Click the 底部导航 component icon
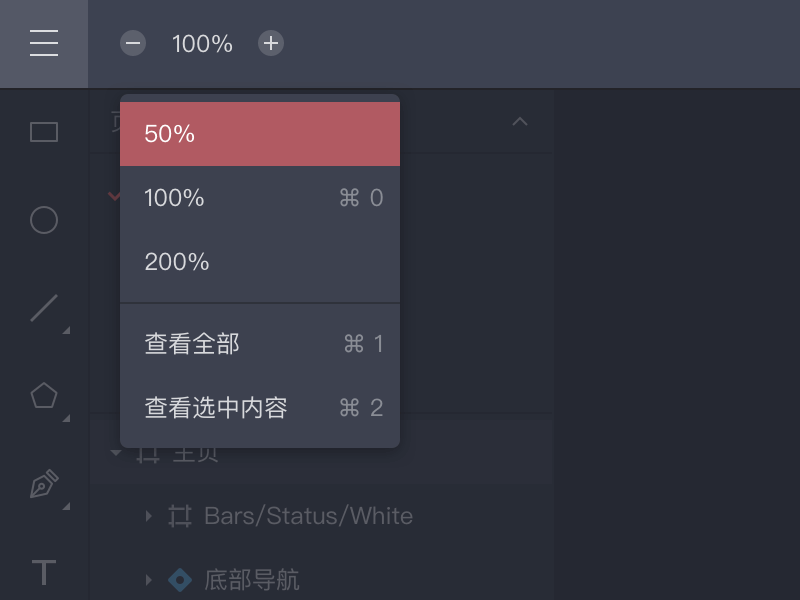 tap(180, 580)
